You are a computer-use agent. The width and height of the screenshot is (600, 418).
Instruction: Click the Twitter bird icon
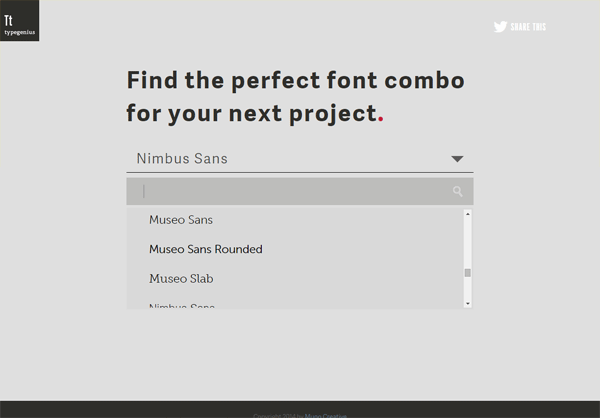coord(500,27)
